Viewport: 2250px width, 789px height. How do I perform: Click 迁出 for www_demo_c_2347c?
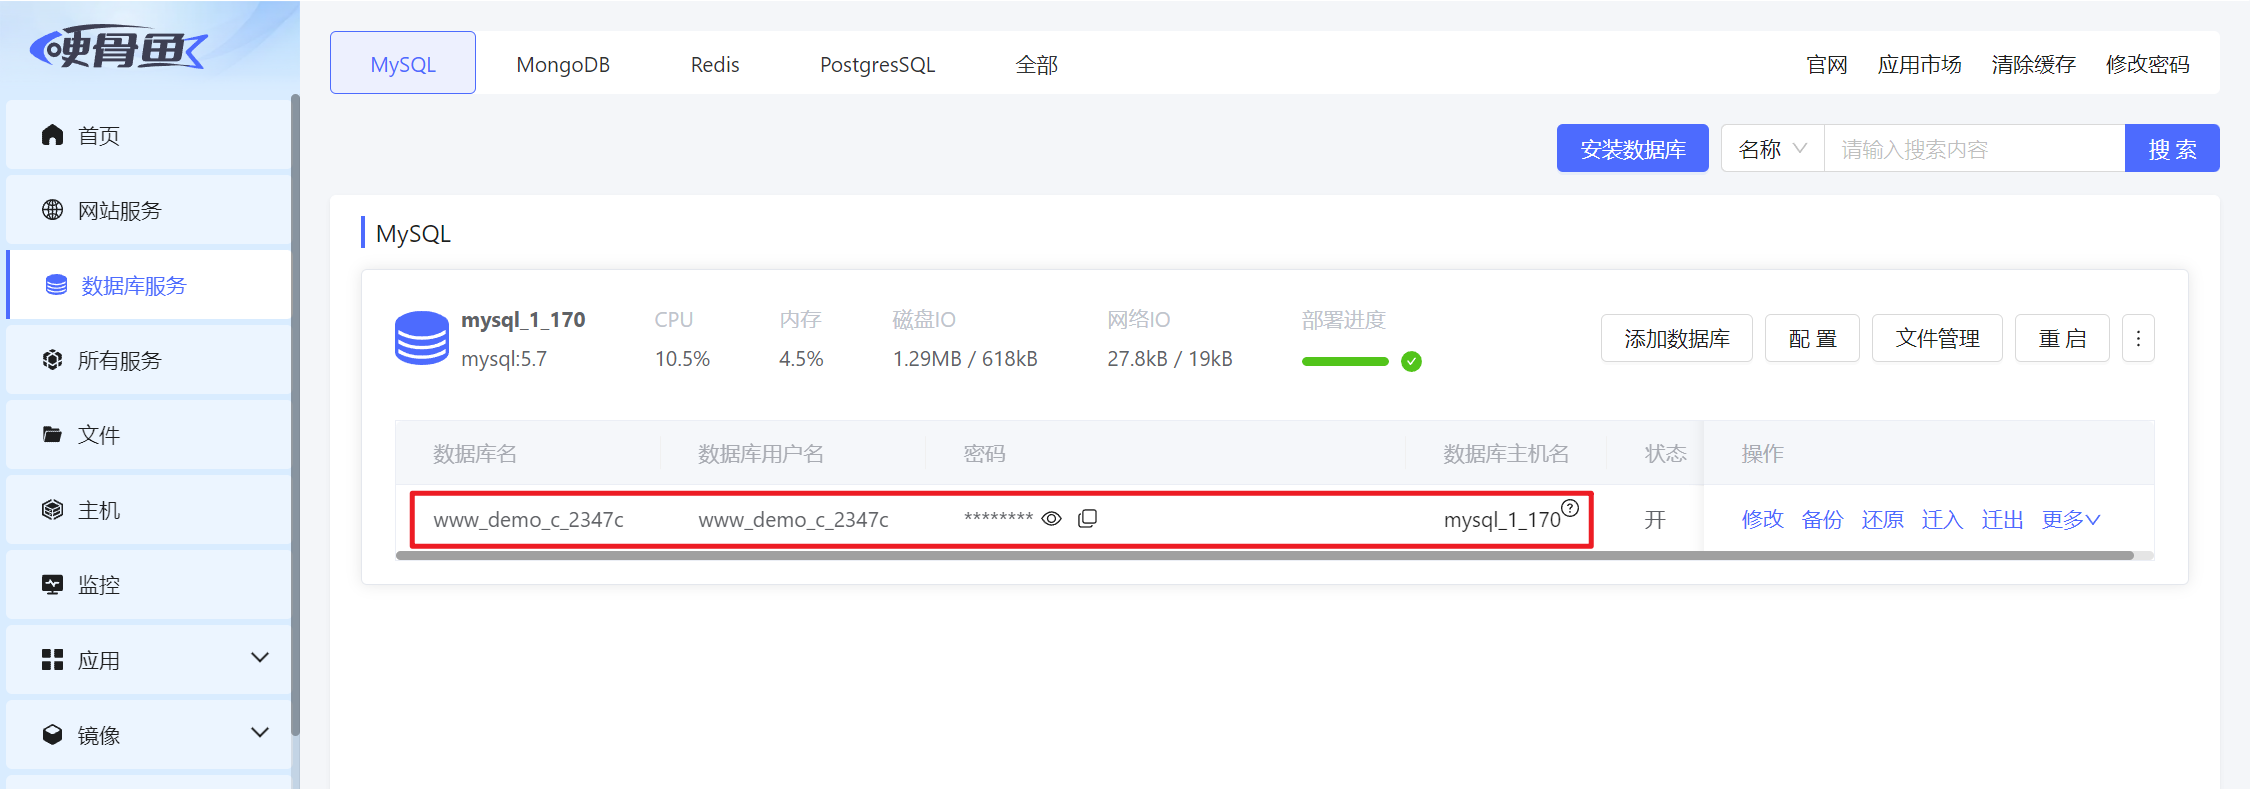(x=2002, y=519)
